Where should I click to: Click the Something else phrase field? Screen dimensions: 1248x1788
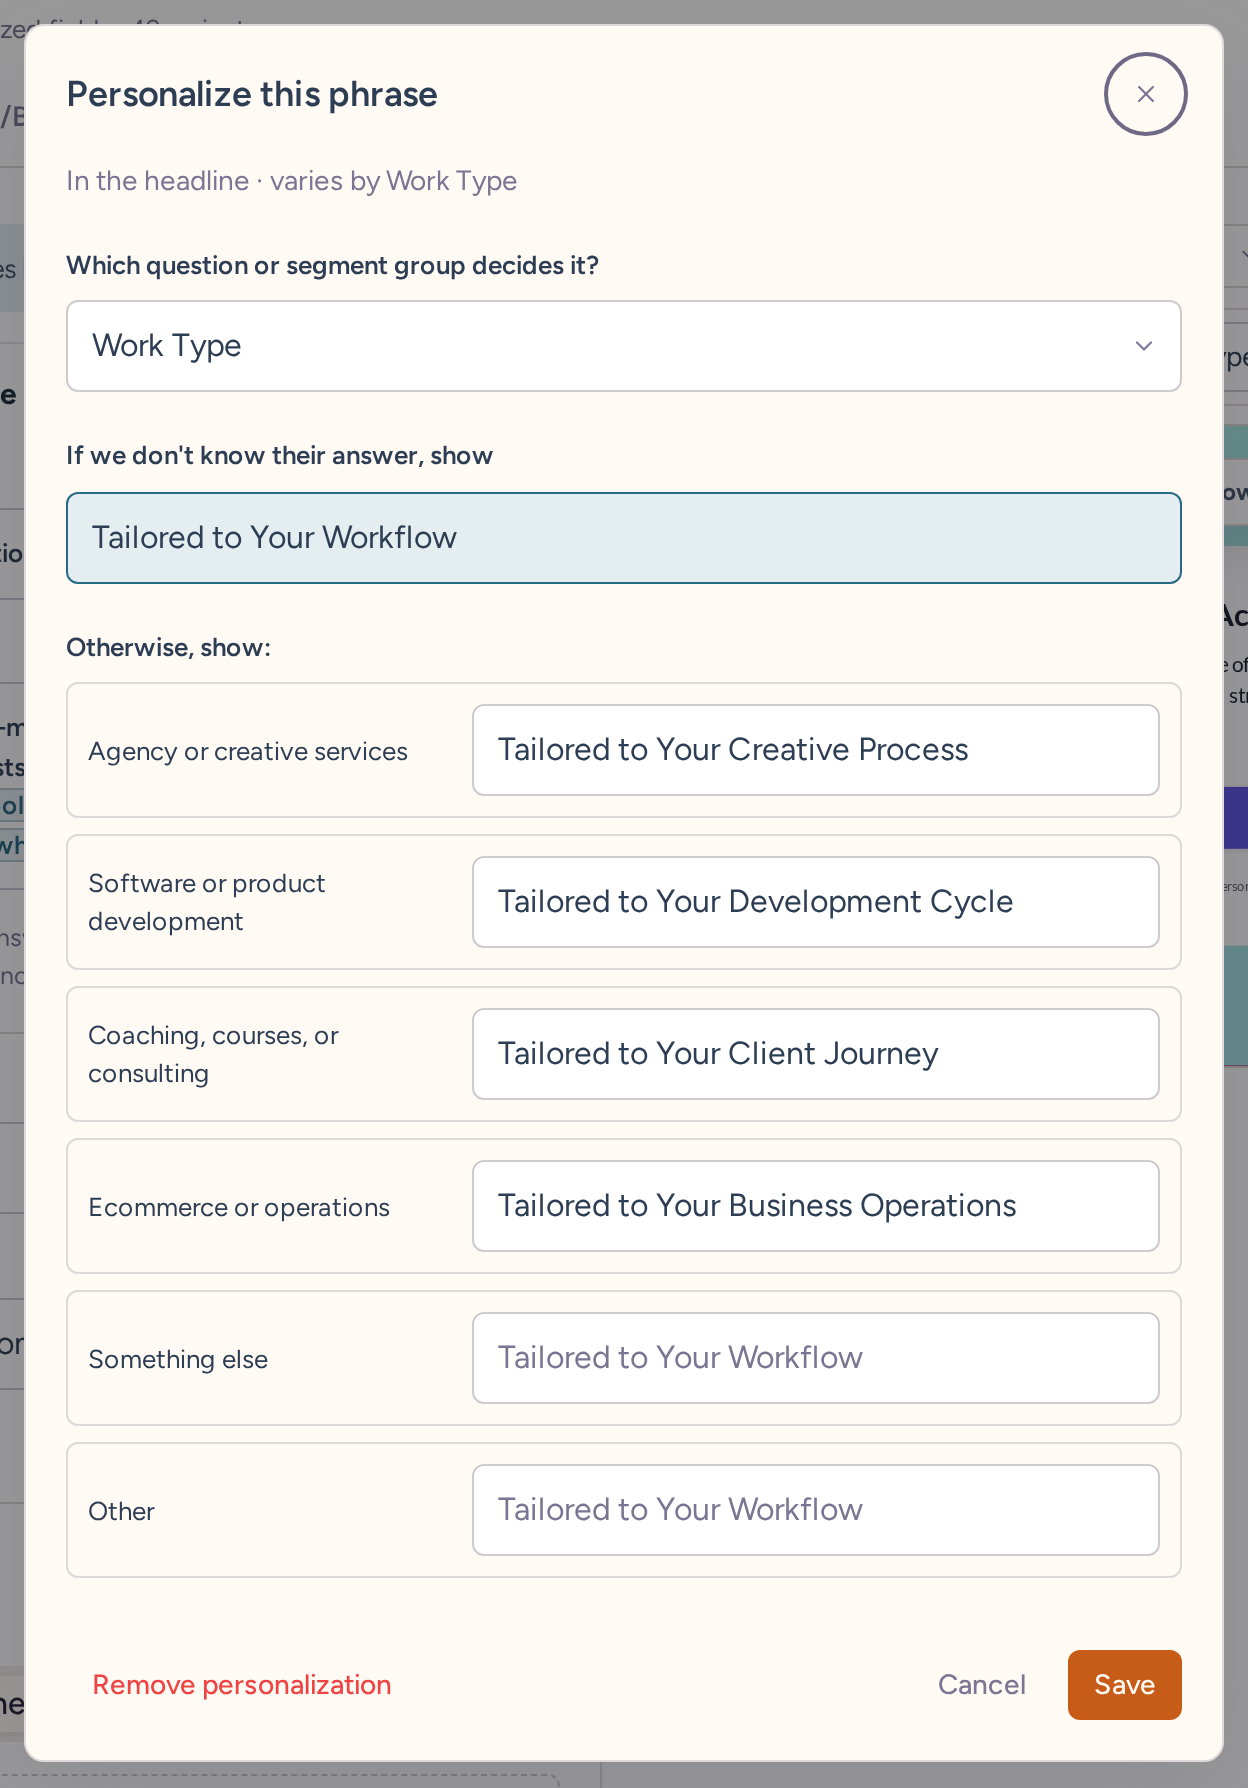click(x=816, y=1358)
